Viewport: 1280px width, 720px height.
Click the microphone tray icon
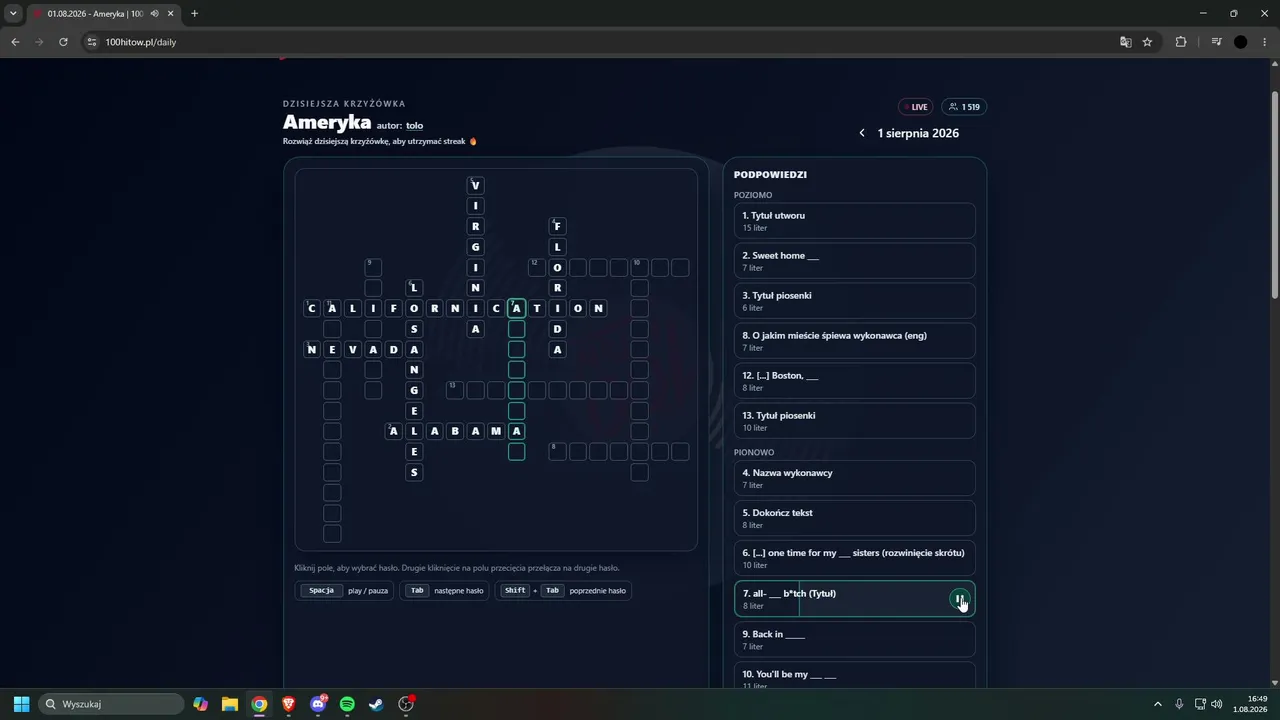coord(1180,704)
